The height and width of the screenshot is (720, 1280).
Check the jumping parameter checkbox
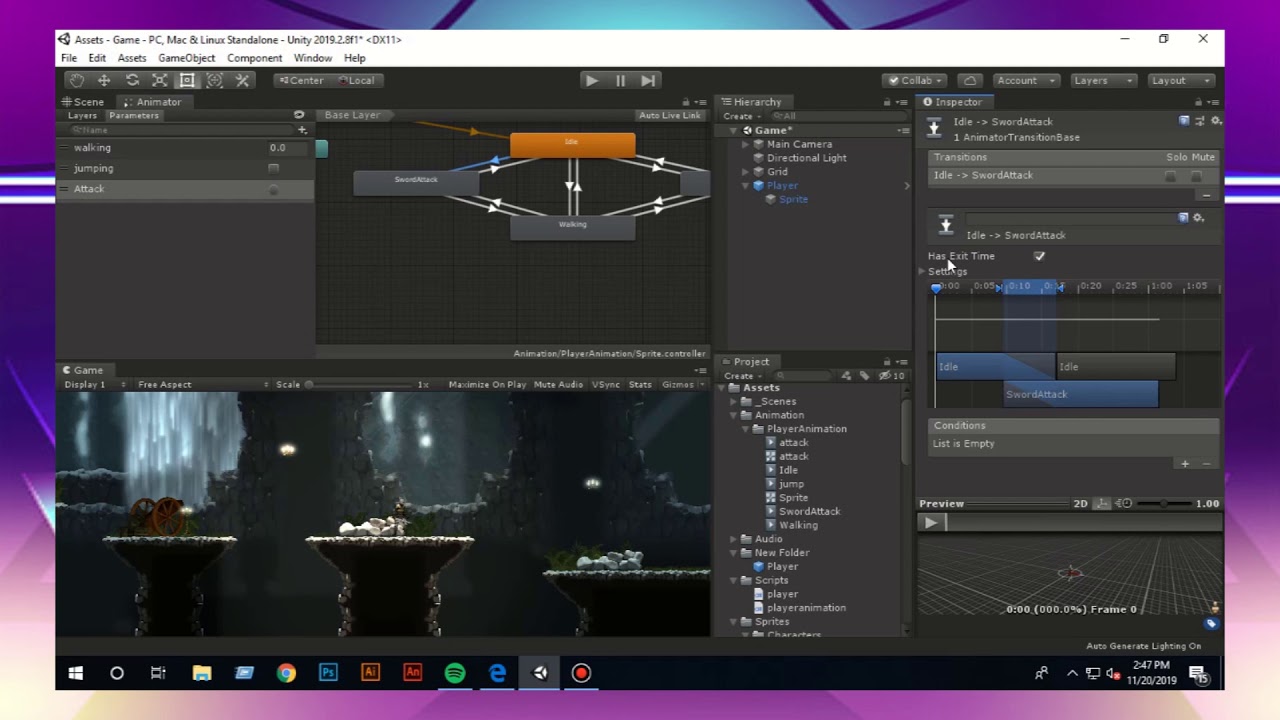tap(273, 168)
